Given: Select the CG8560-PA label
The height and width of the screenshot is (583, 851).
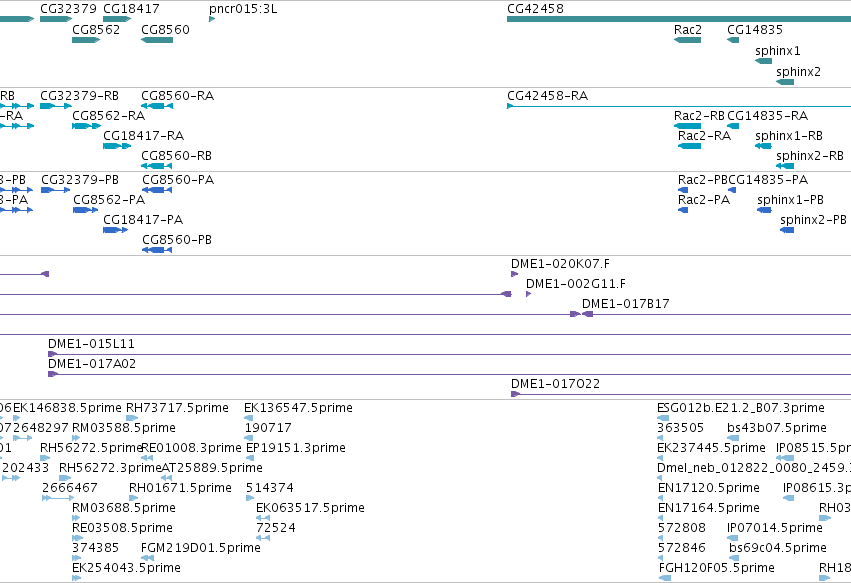Looking at the screenshot, I should coord(178,180).
